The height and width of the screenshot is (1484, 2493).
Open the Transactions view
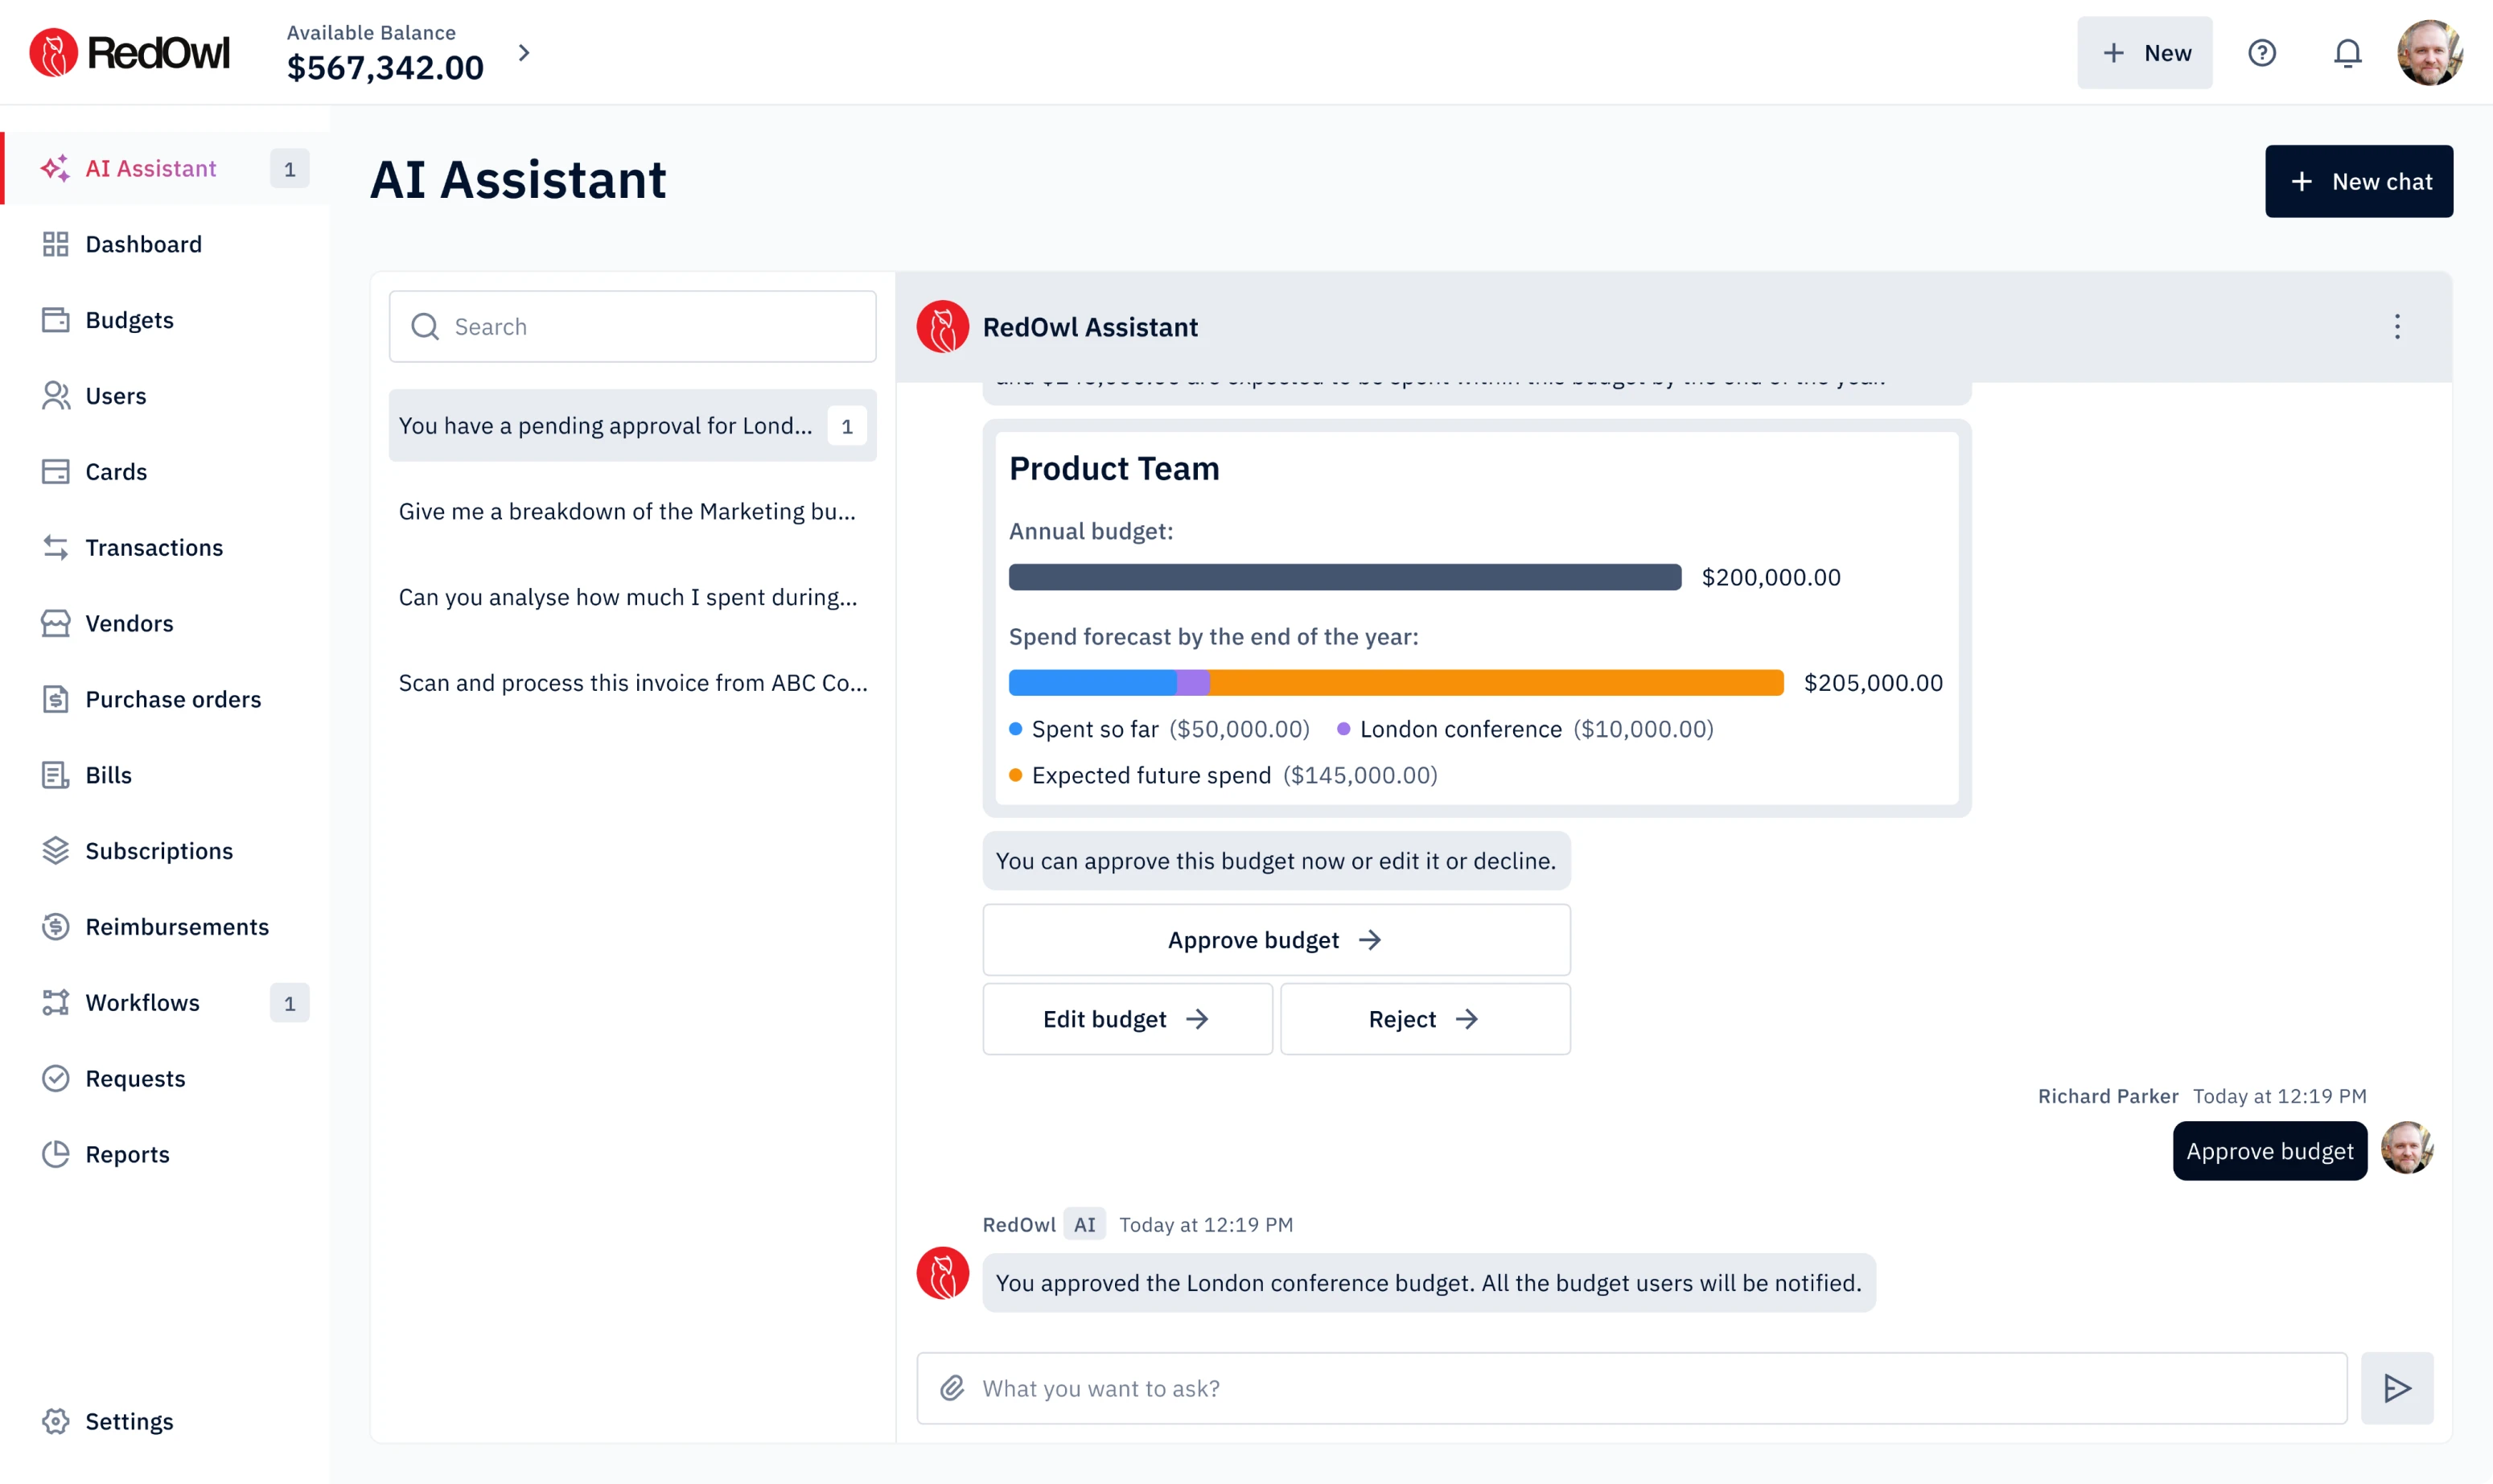pyautogui.click(x=154, y=547)
